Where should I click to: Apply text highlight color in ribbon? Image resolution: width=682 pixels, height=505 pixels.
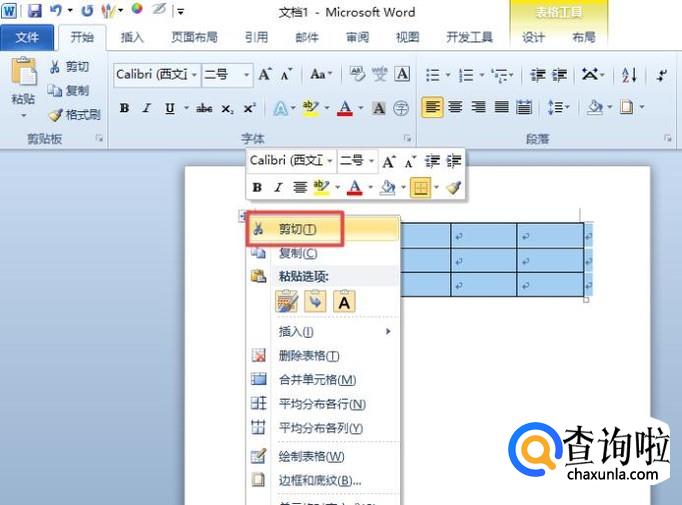[311, 108]
